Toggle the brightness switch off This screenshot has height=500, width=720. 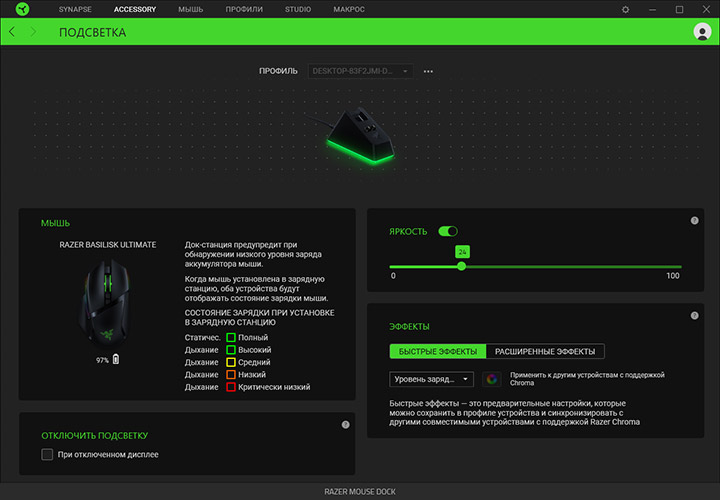click(448, 231)
